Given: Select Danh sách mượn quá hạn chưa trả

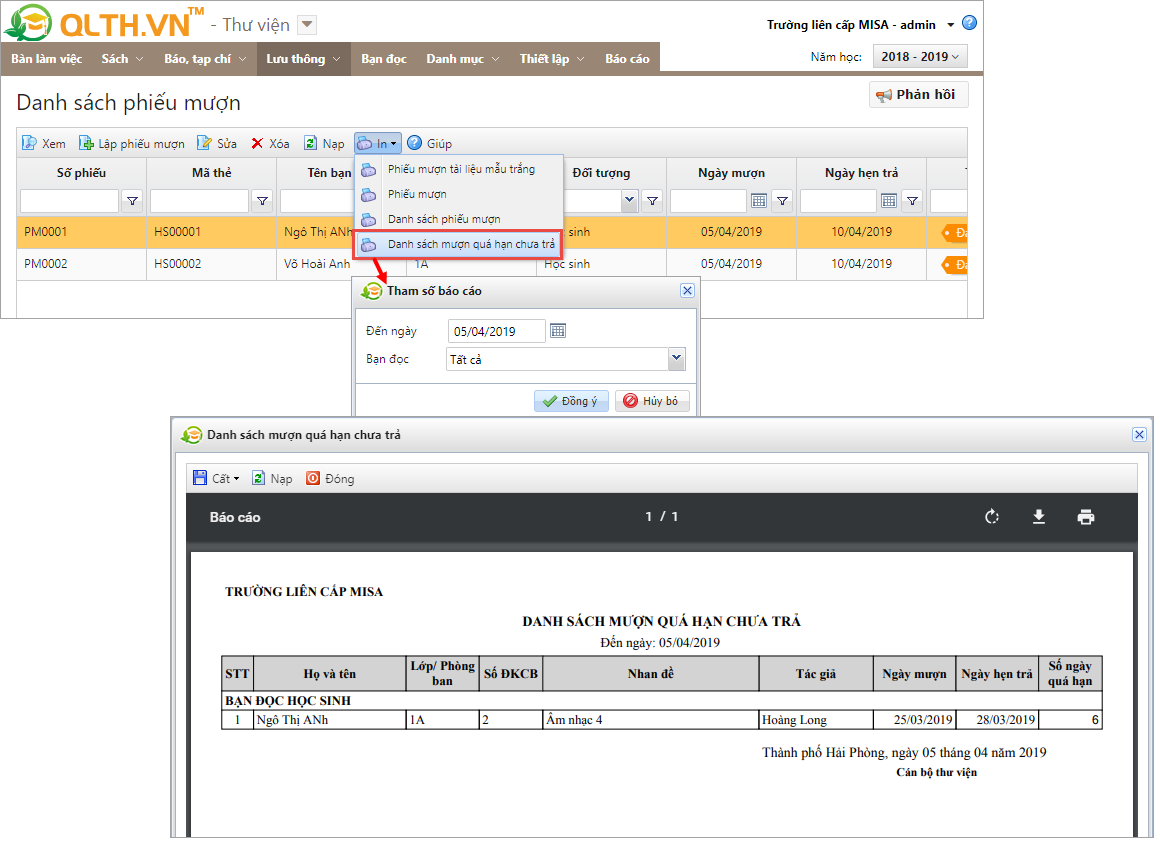Looking at the screenshot, I should [x=459, y=244].
